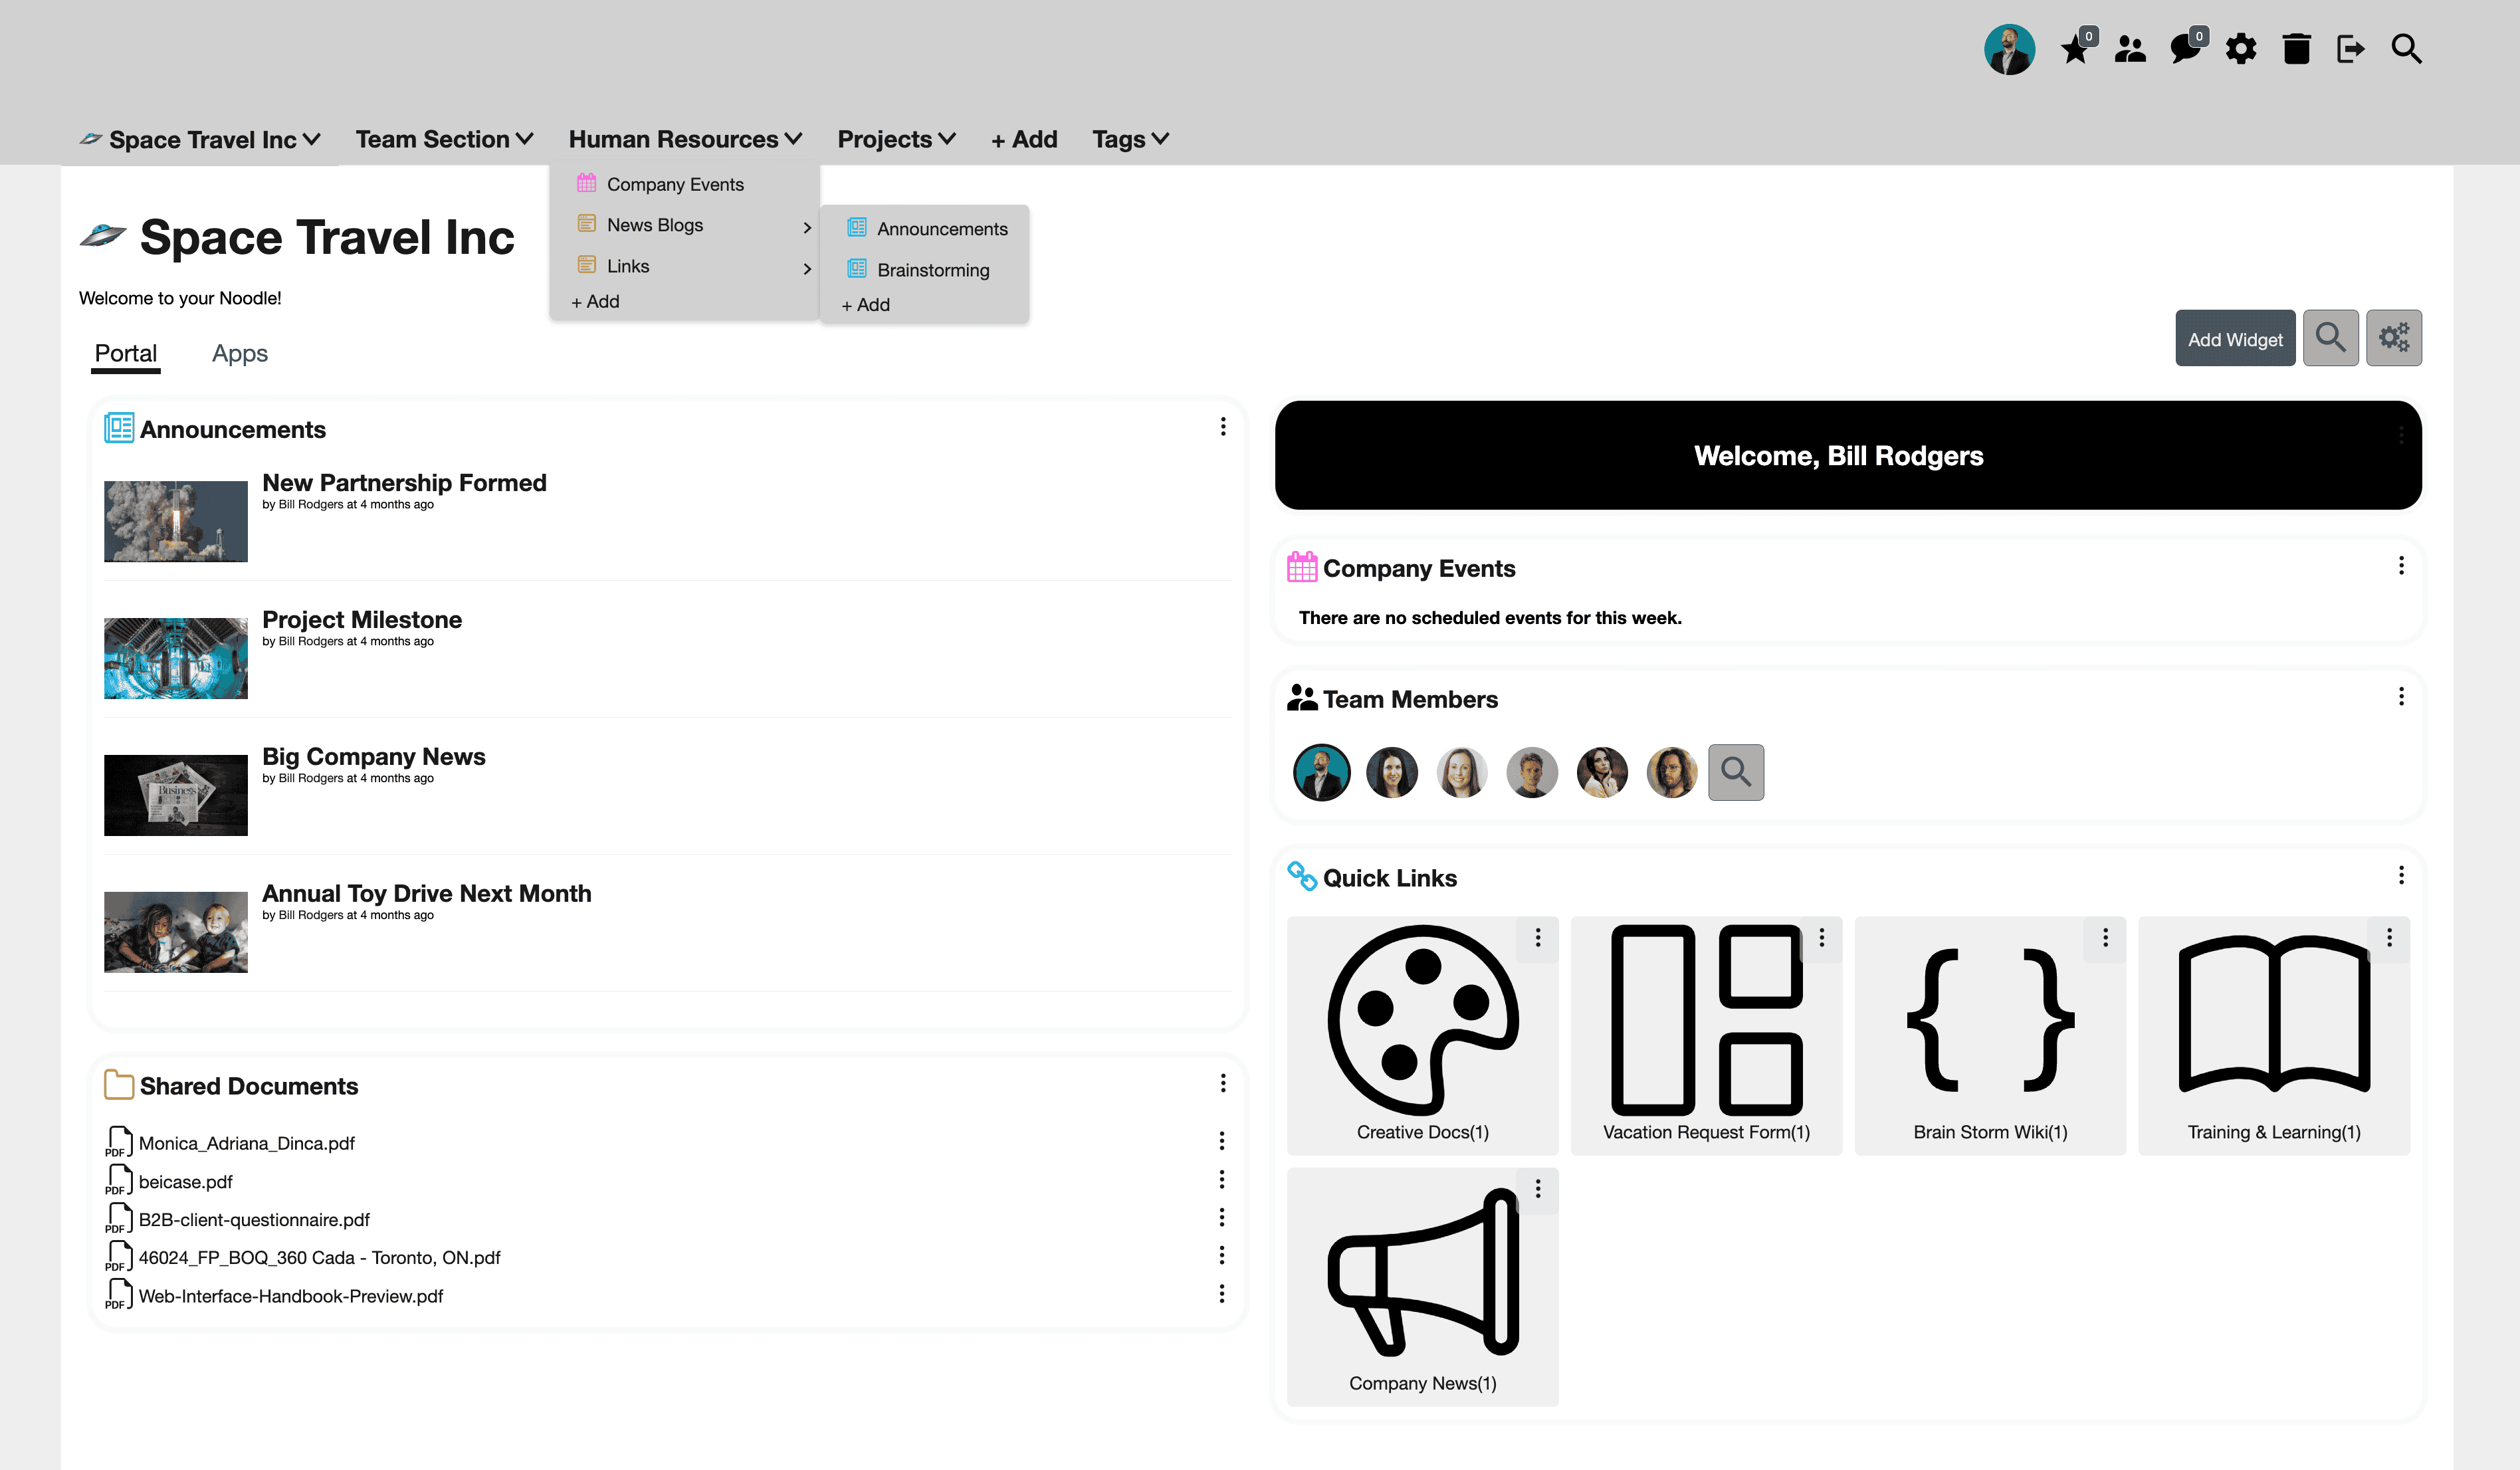Click the Announcements widget icon
This screenshot has height=1470, width=2520.
[x=119, y=429]
